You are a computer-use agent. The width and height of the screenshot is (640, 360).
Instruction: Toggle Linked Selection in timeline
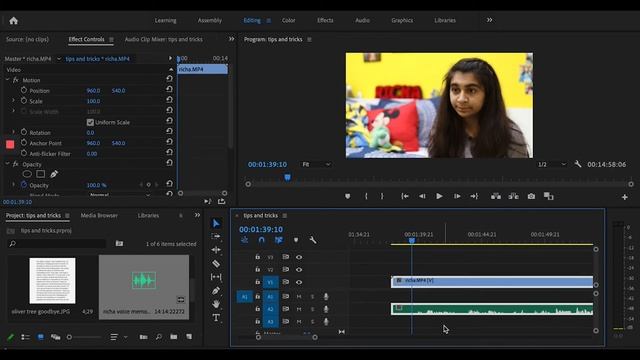(279, 240)
